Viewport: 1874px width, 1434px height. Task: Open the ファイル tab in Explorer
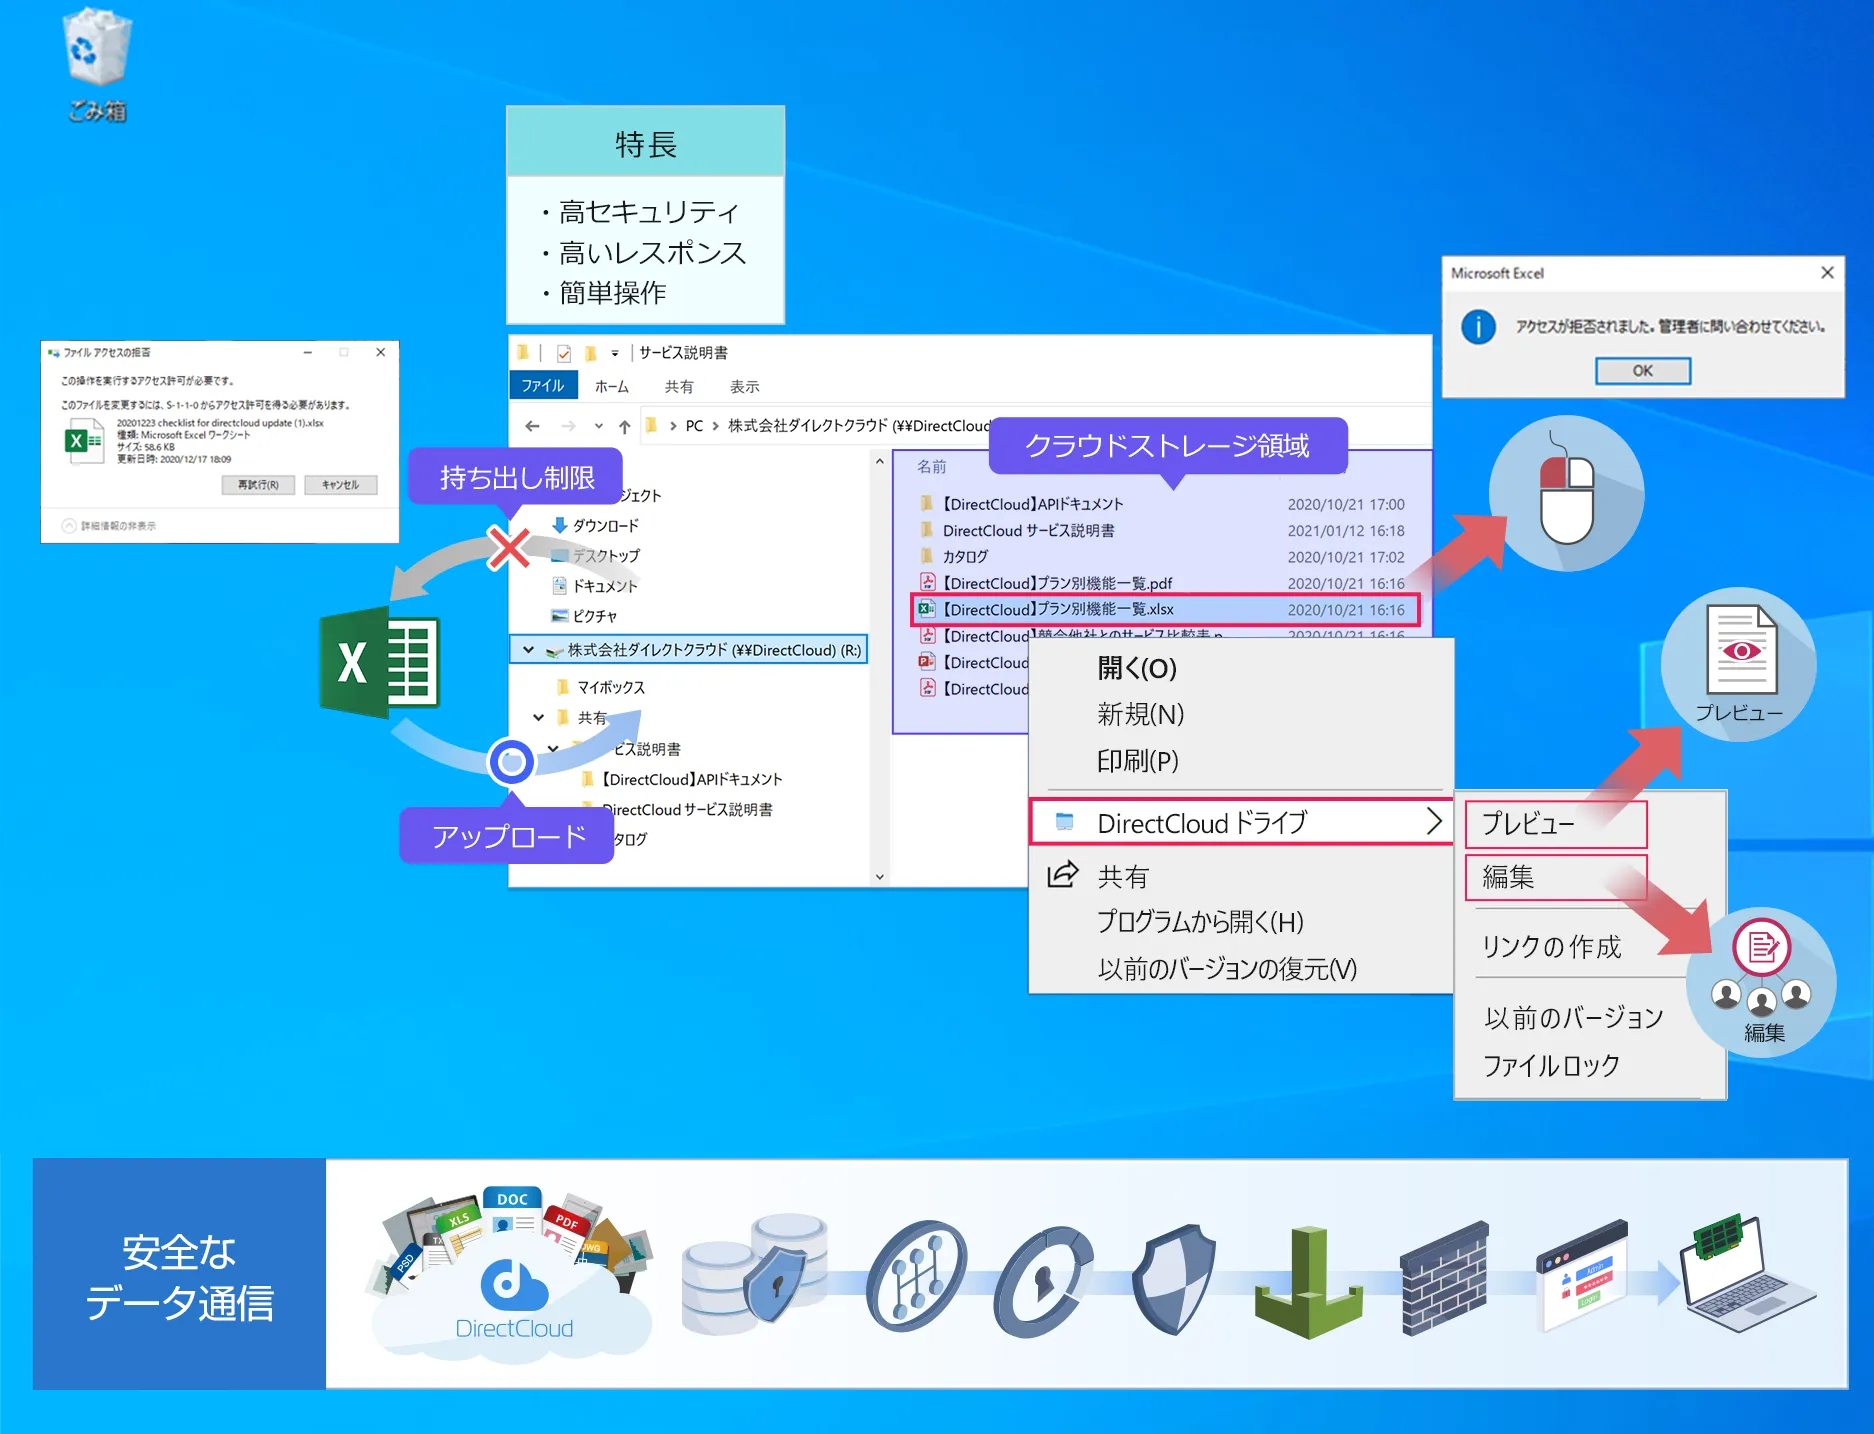543,386
